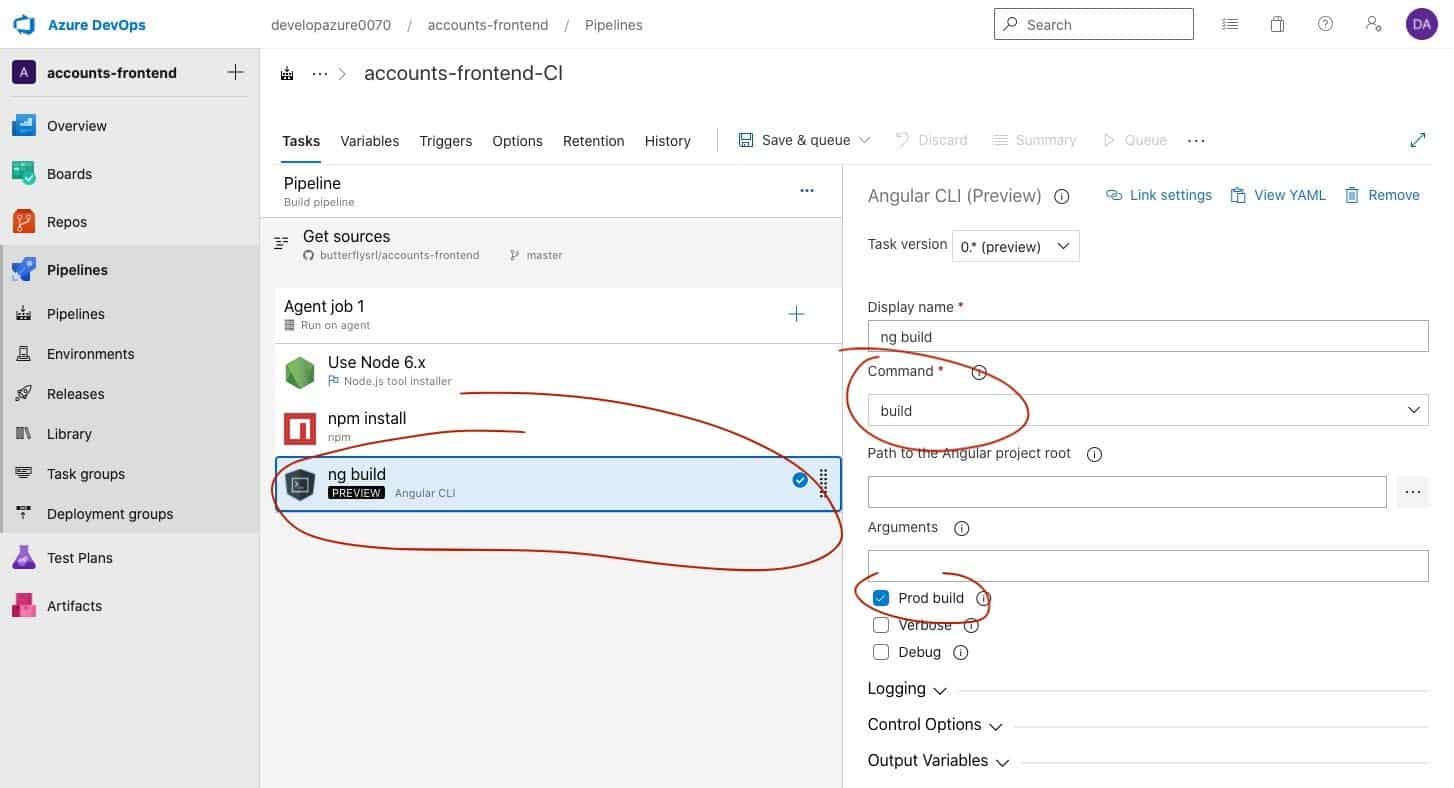Switch to the Retention tab
Viewport: 1454px width, 788px height.
[593, 141]
